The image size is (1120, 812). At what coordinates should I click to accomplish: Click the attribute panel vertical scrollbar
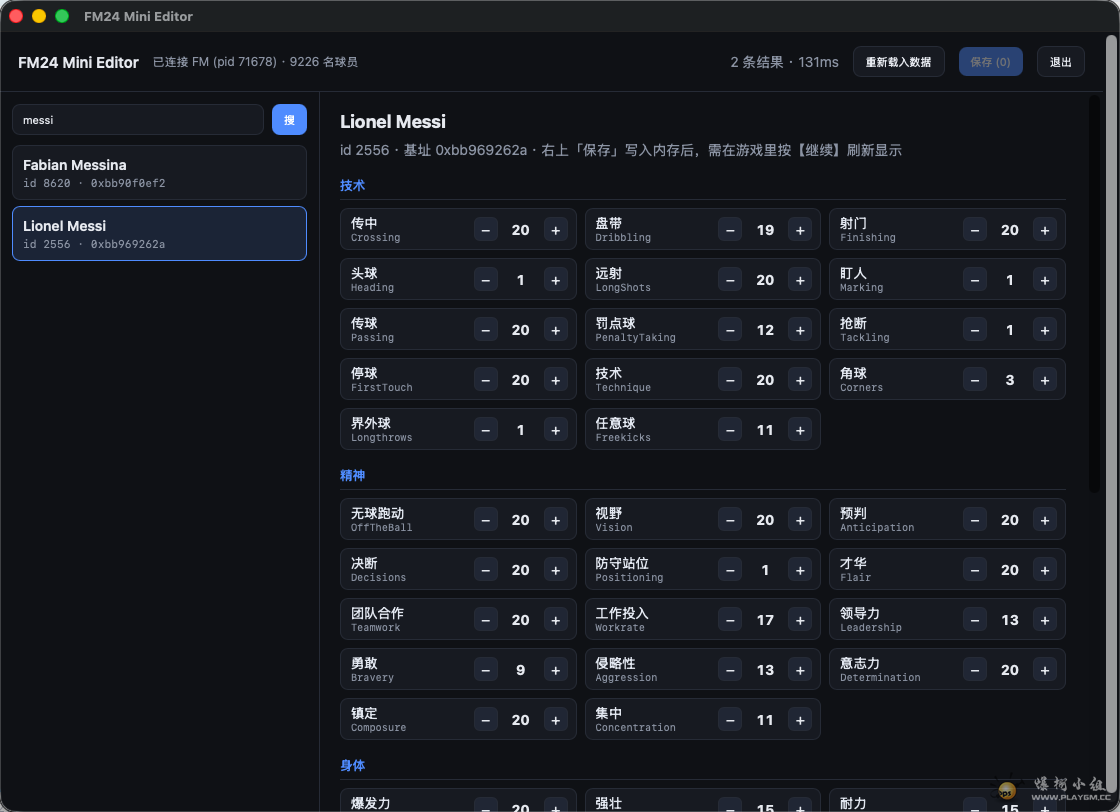[1094, 294]
